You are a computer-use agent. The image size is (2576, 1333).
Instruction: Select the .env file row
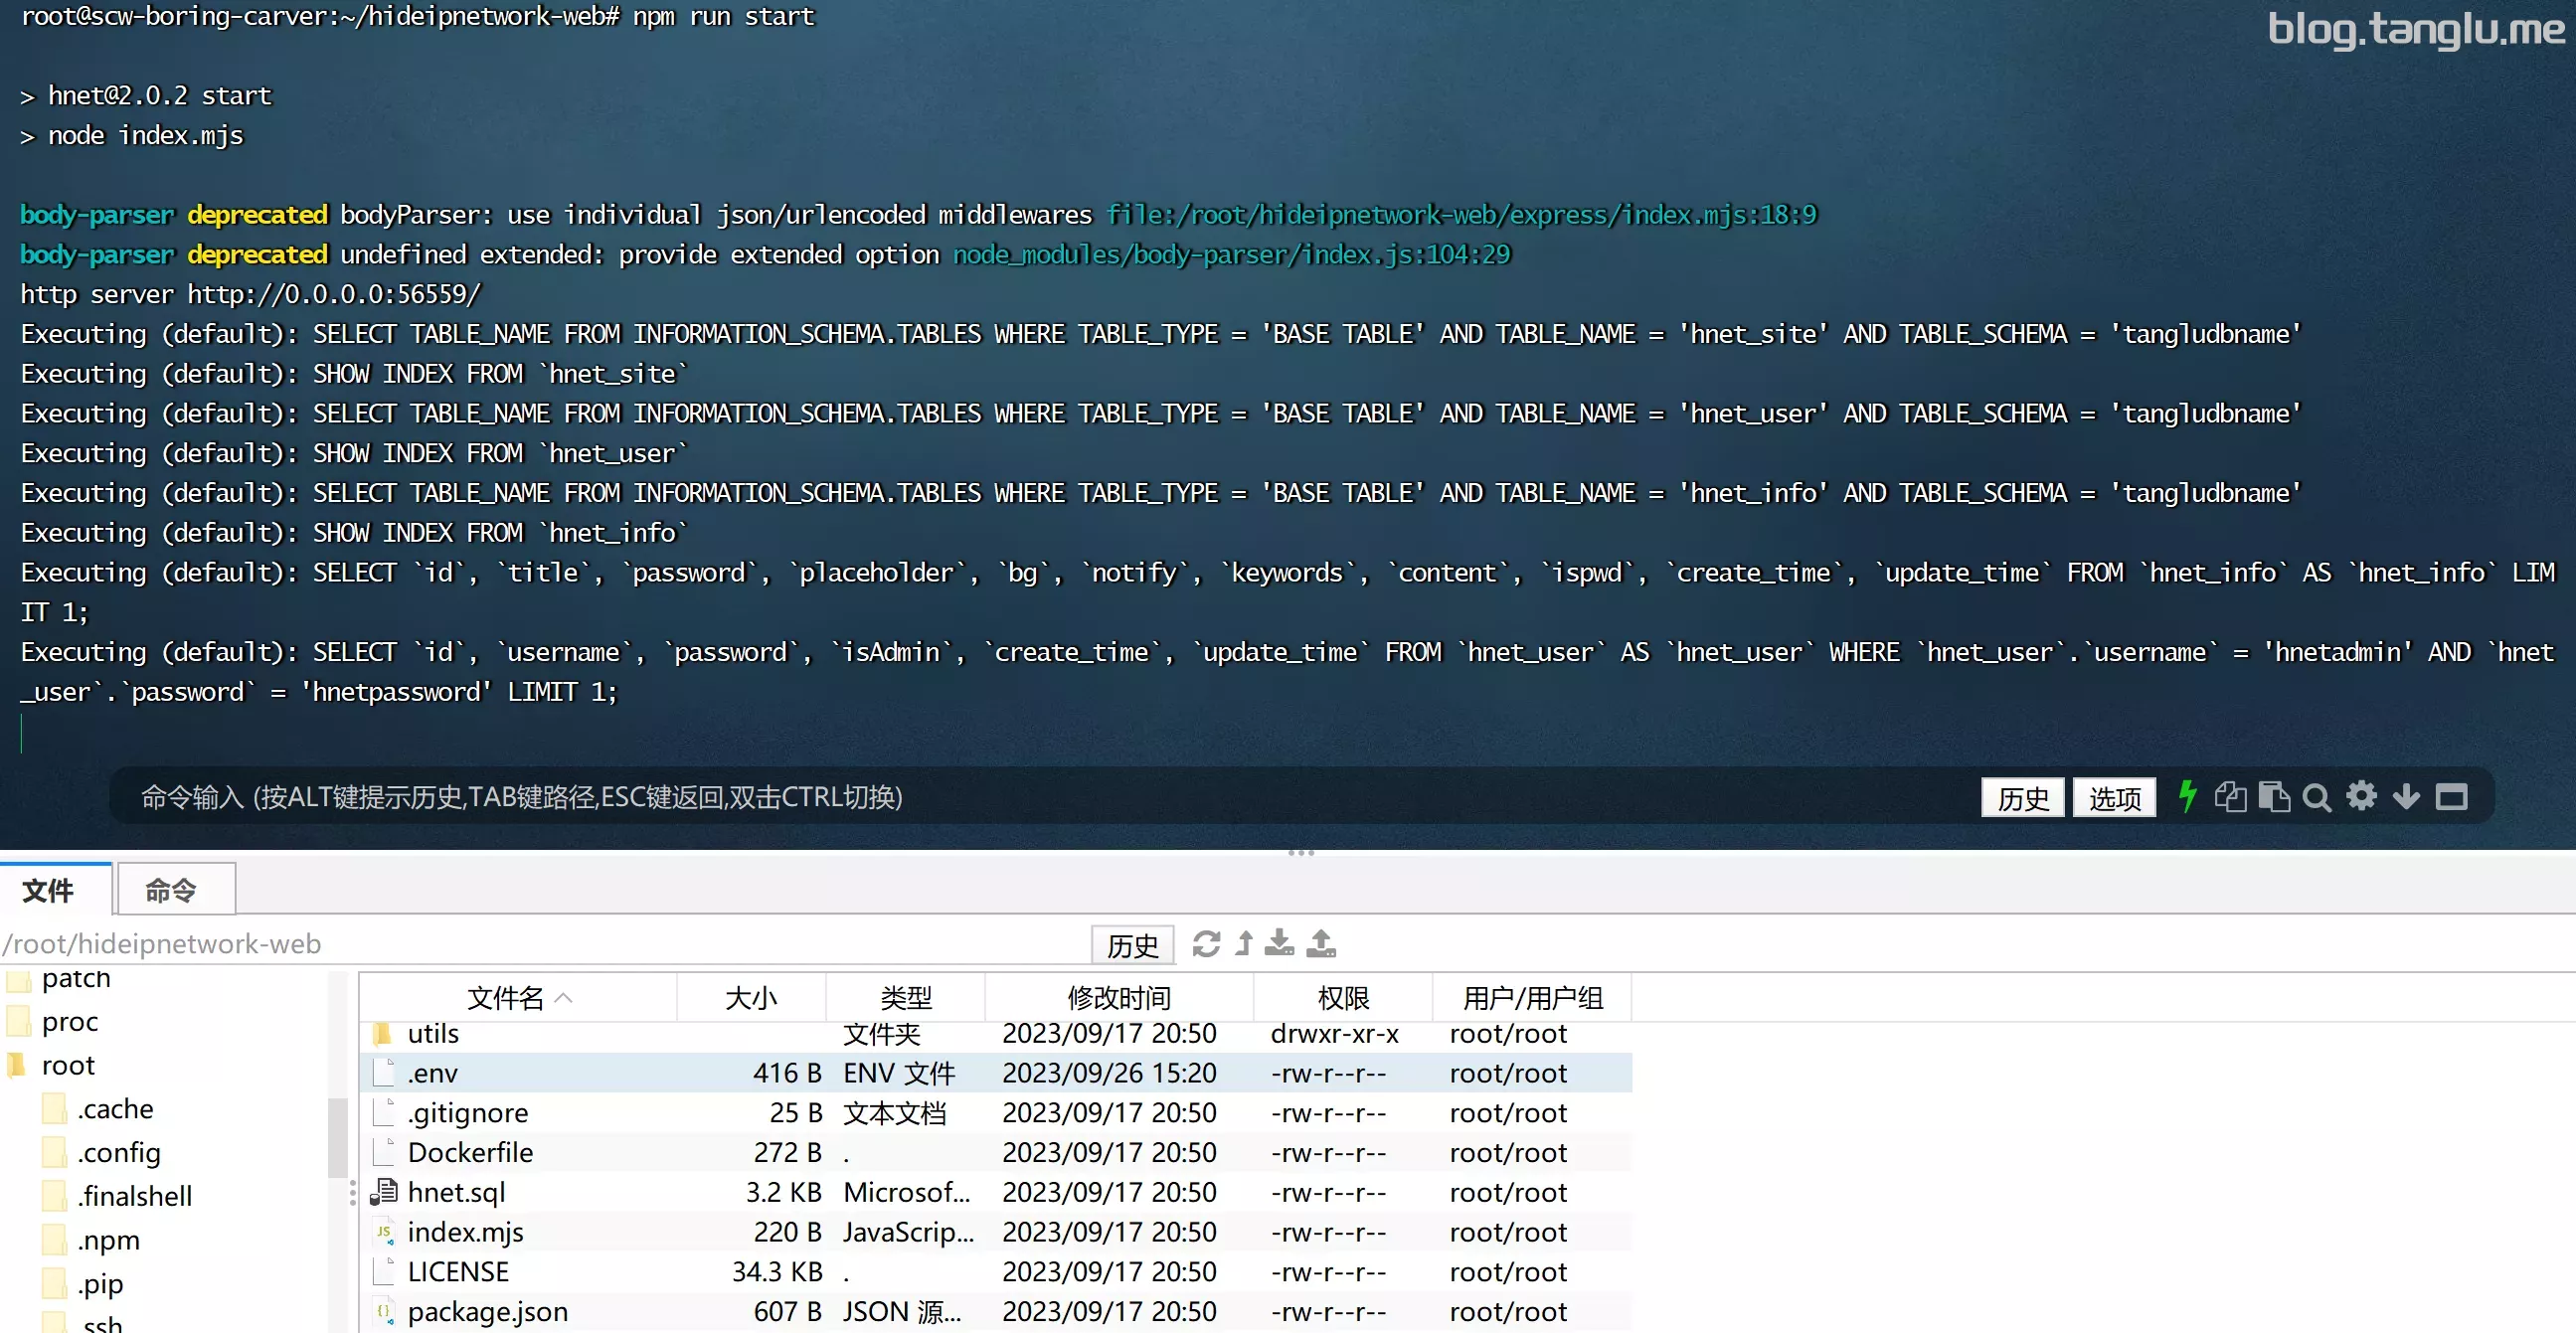[996, 1073]
